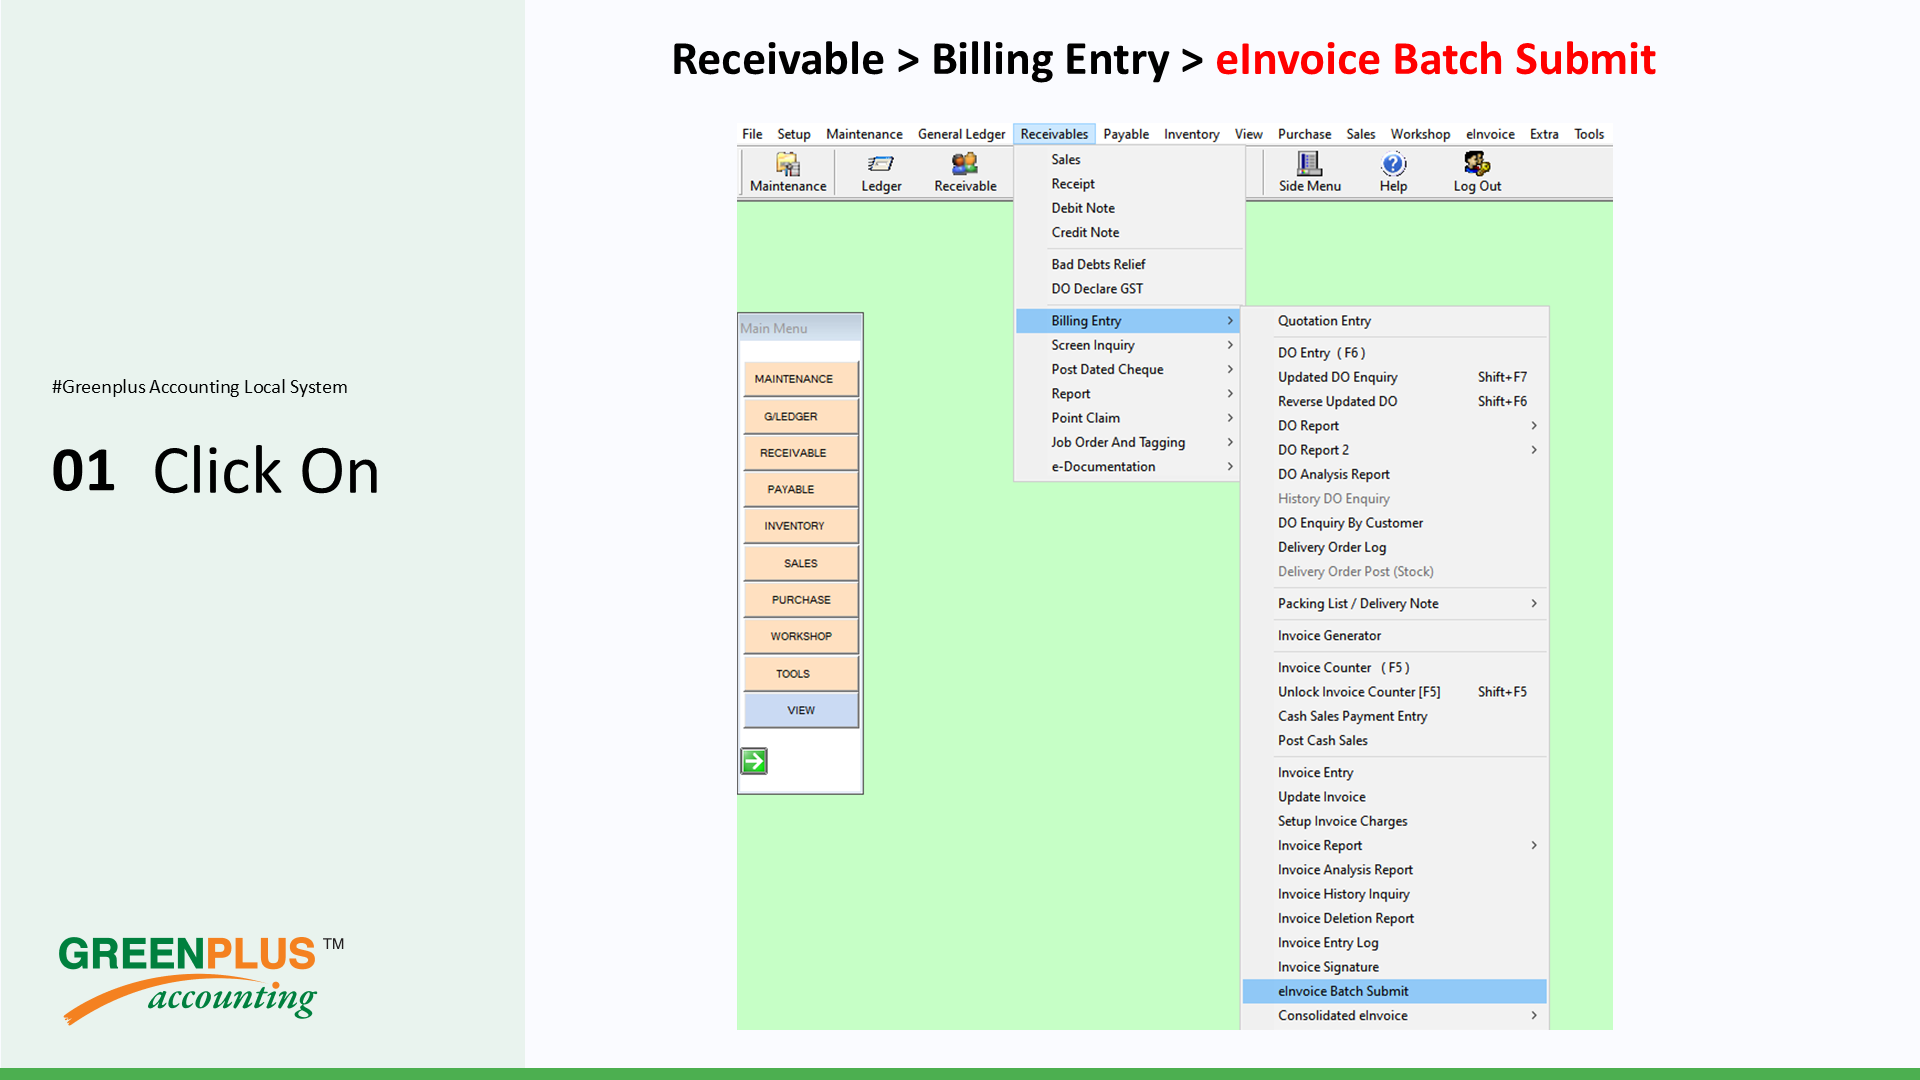The height and width of the screenshot is (1080, 1920).
Task: Open Invoice Counter (F5) item
Action: click(1394, 668)
